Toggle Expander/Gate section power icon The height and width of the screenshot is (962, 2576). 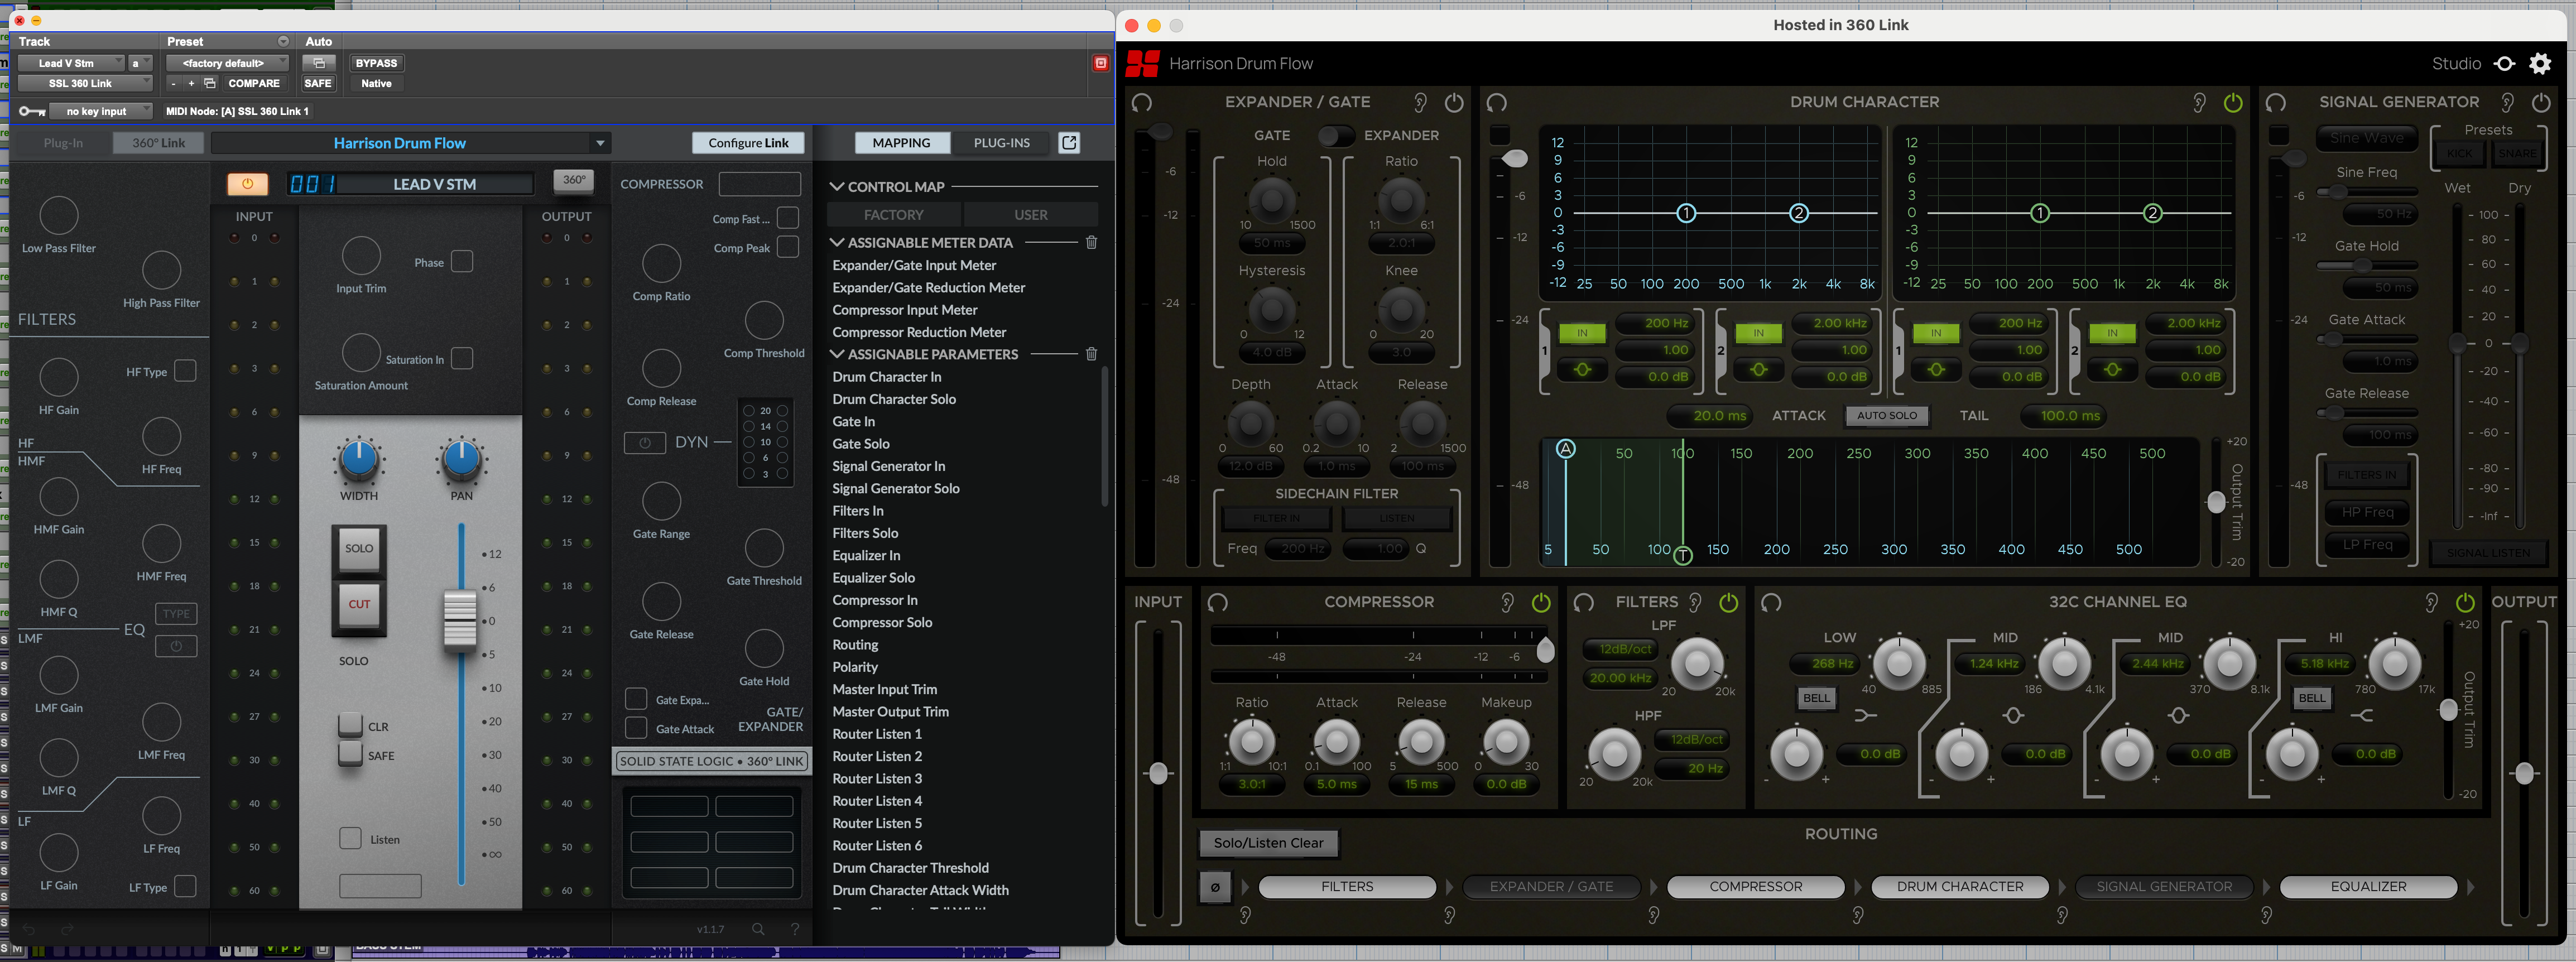coord(1454,102)
